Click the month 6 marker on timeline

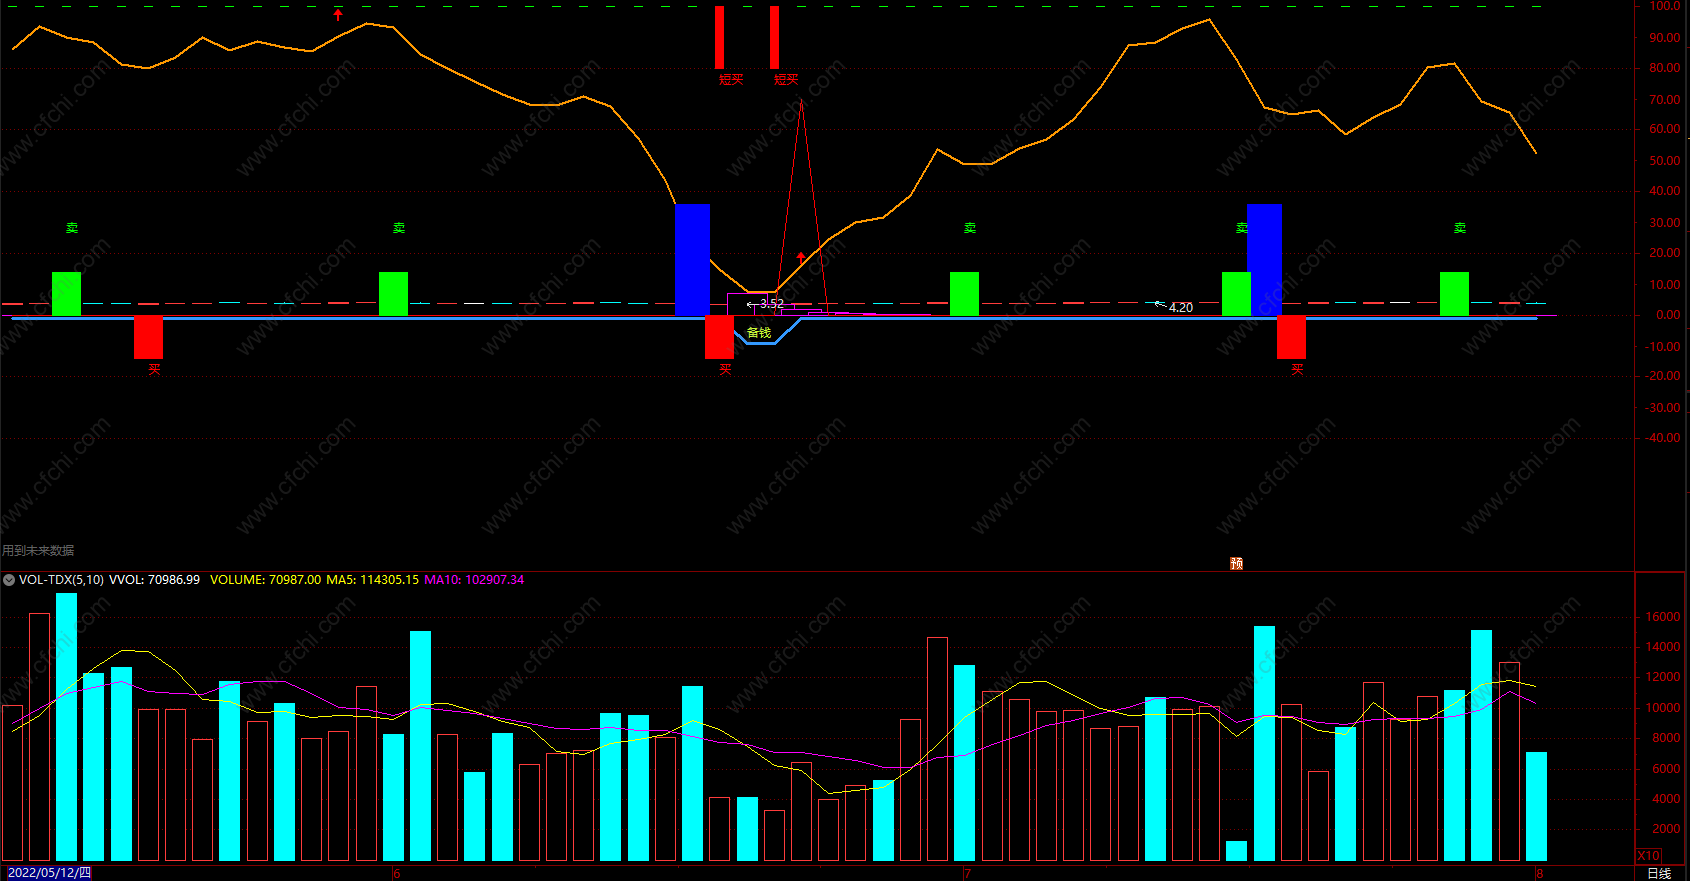click(396, 874)
